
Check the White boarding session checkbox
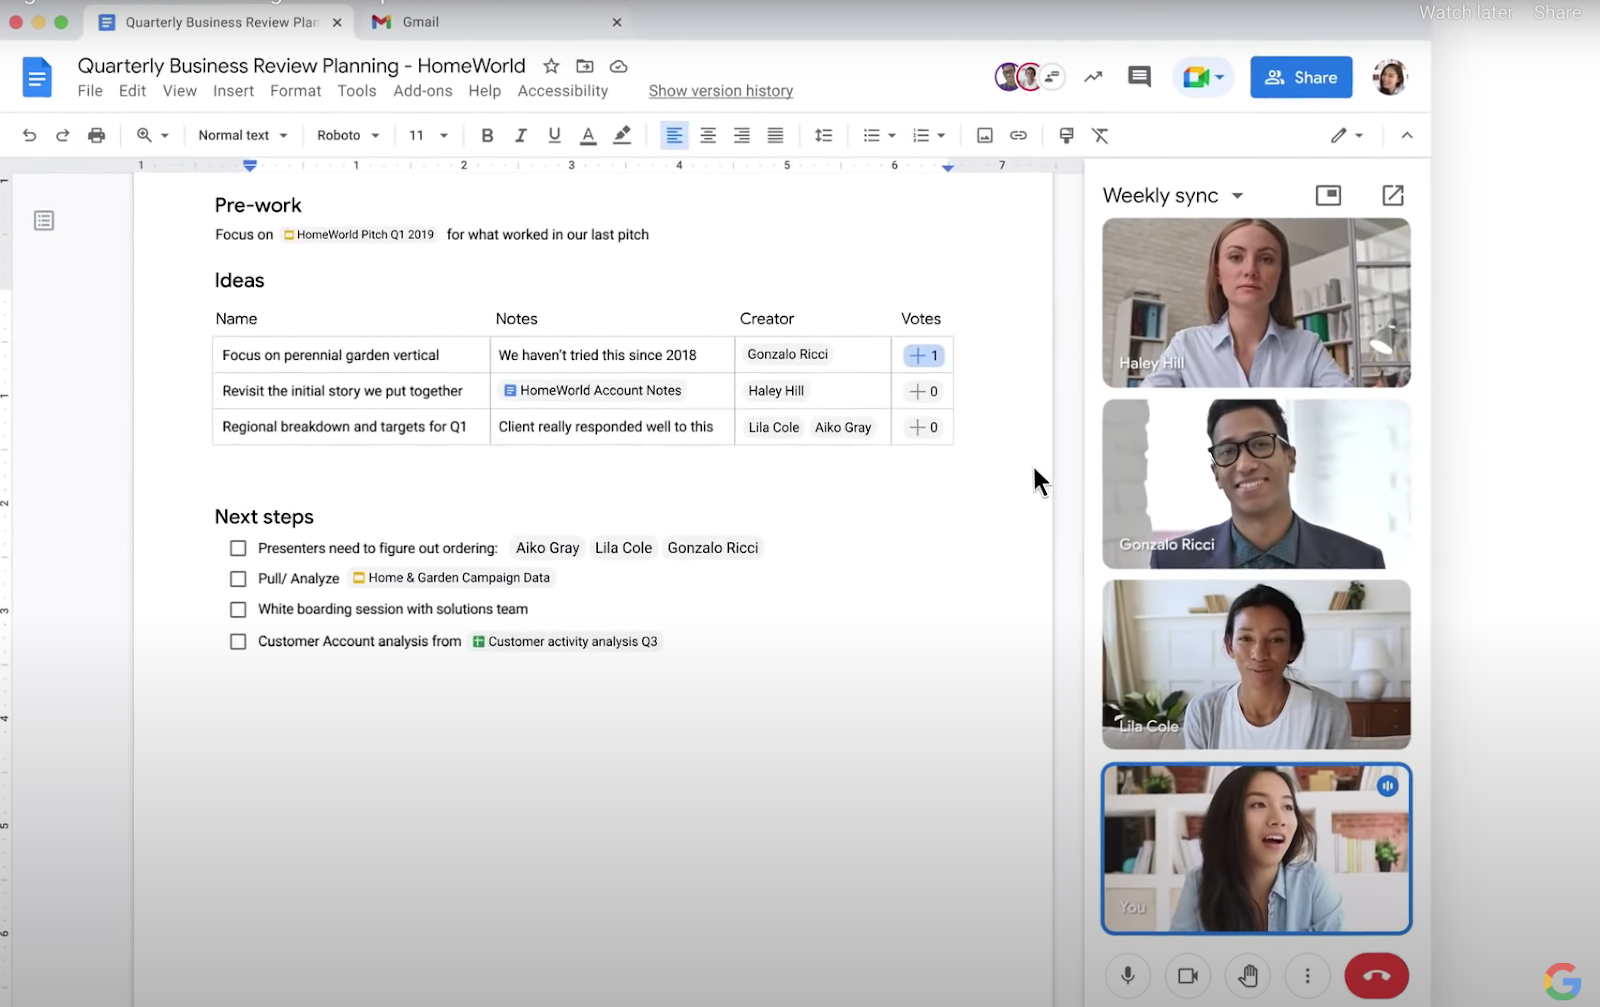(x=237, y=609)
